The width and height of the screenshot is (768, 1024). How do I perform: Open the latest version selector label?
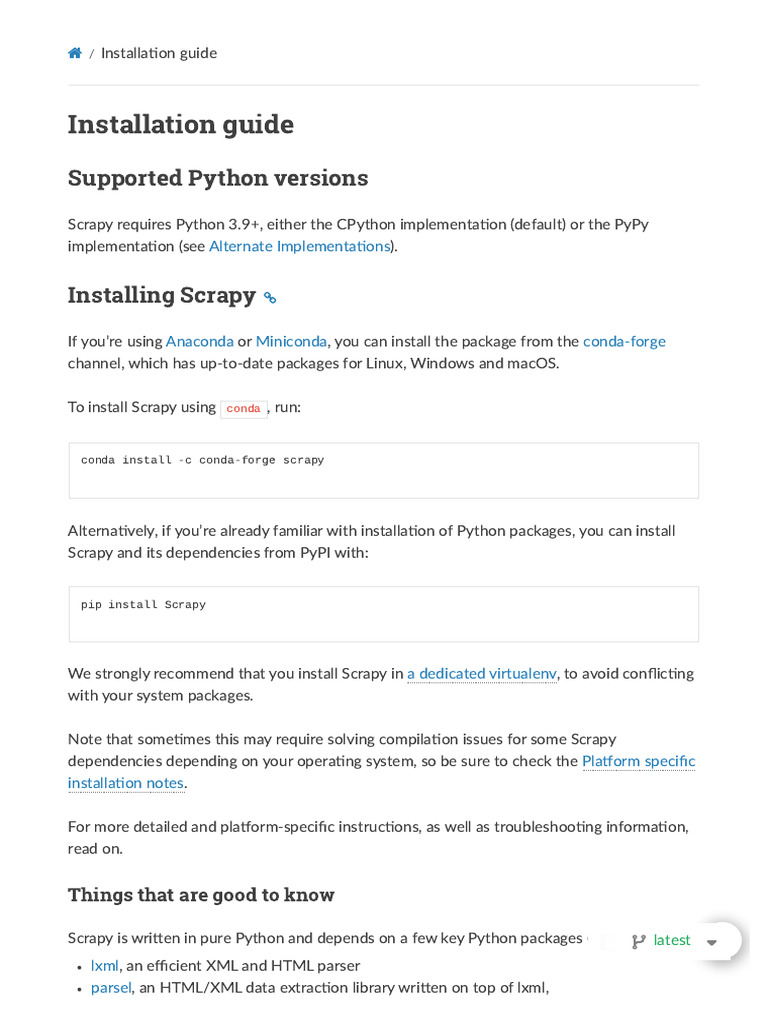672,940
